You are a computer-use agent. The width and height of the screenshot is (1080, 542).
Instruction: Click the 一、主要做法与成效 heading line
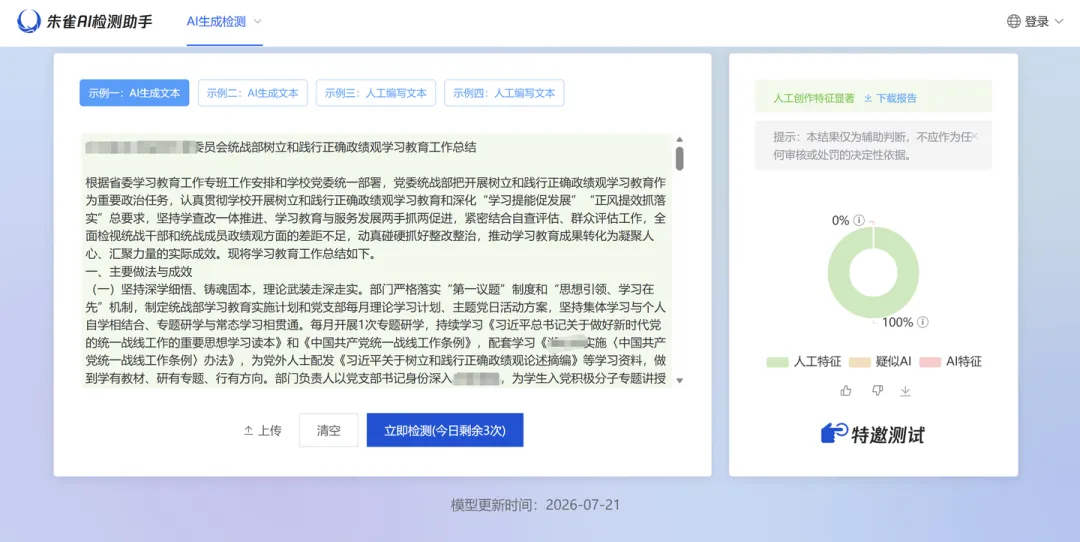click(x=139, y=271)
